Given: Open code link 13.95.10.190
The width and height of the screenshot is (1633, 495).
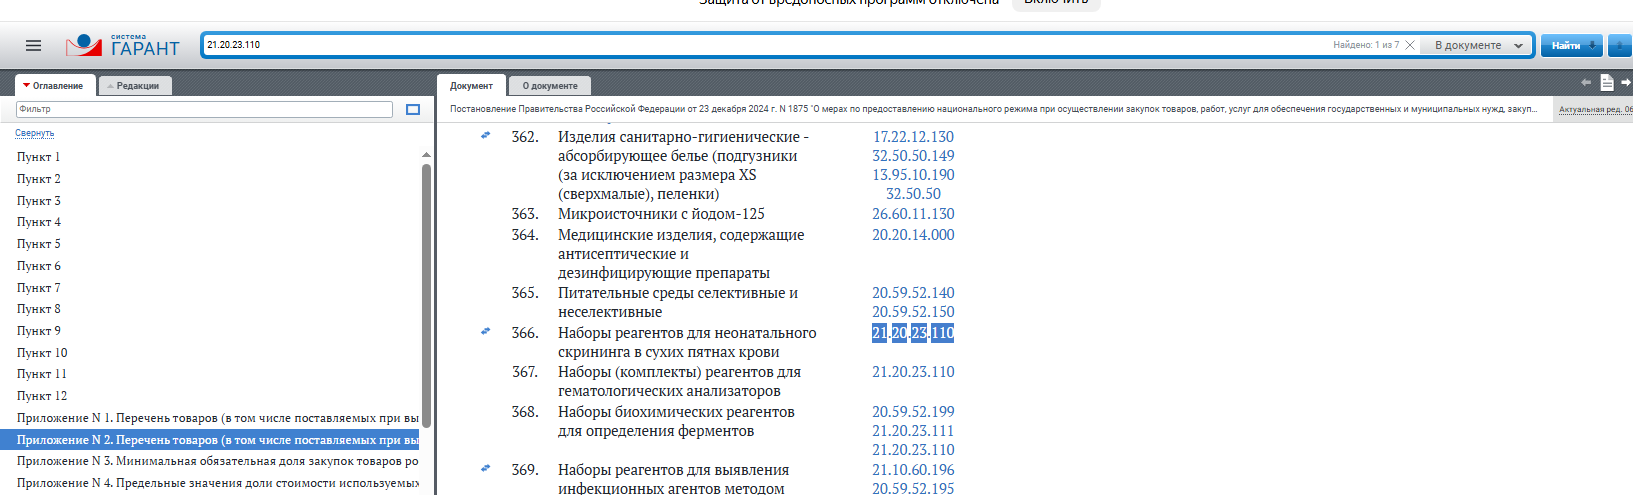Looking at the screenshot, I should click(x=913, y=175).
